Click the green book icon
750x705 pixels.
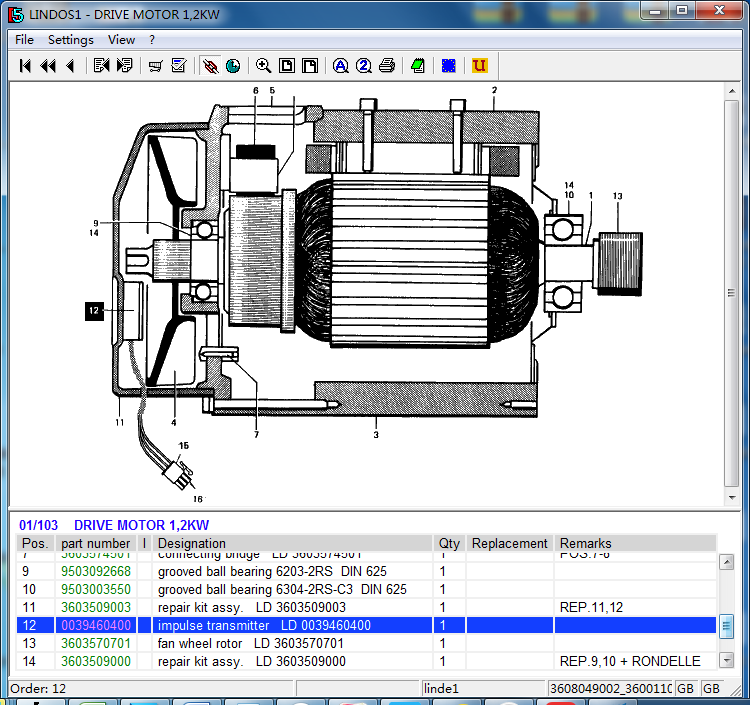(x=418, y=66)
